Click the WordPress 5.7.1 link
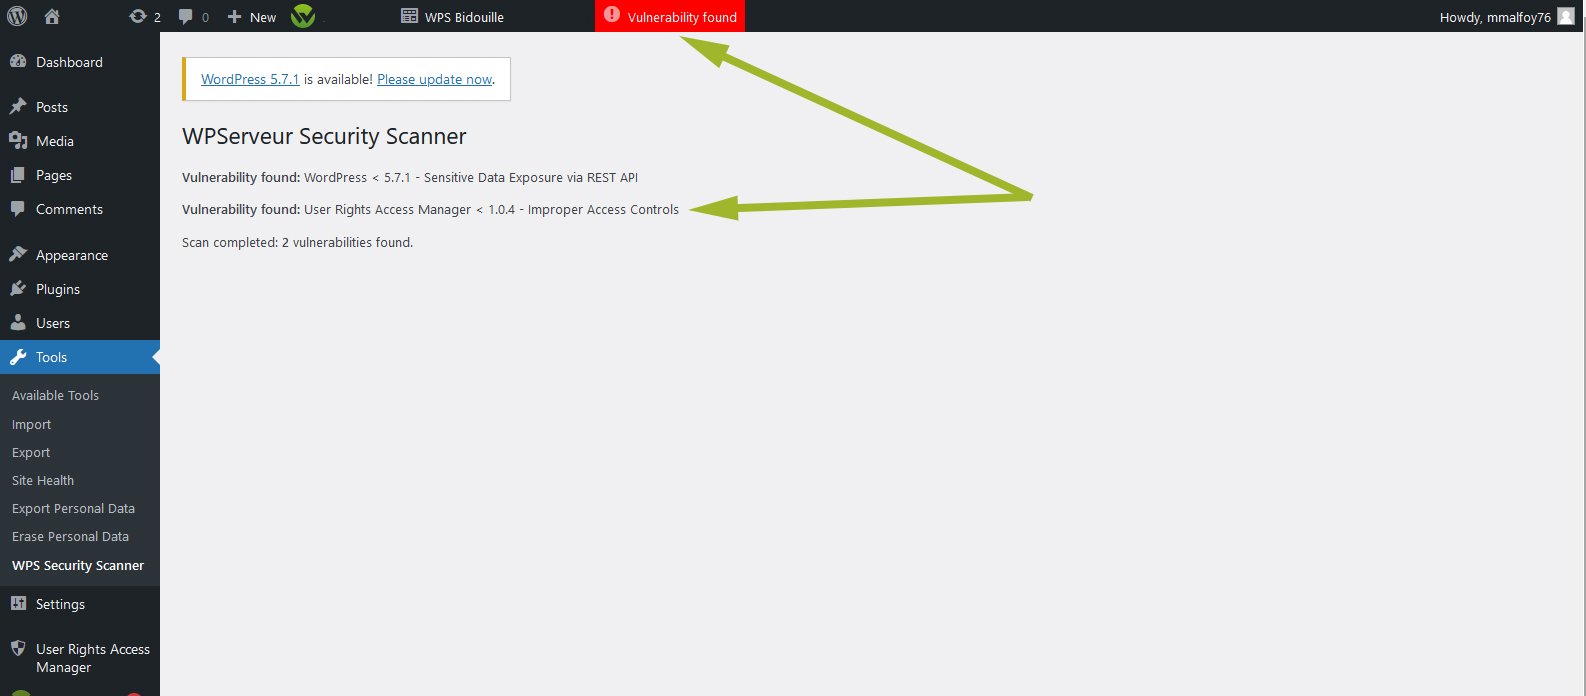Image resolution: width=1586 pixels, height=696 pixels. [x=250, y=79]
